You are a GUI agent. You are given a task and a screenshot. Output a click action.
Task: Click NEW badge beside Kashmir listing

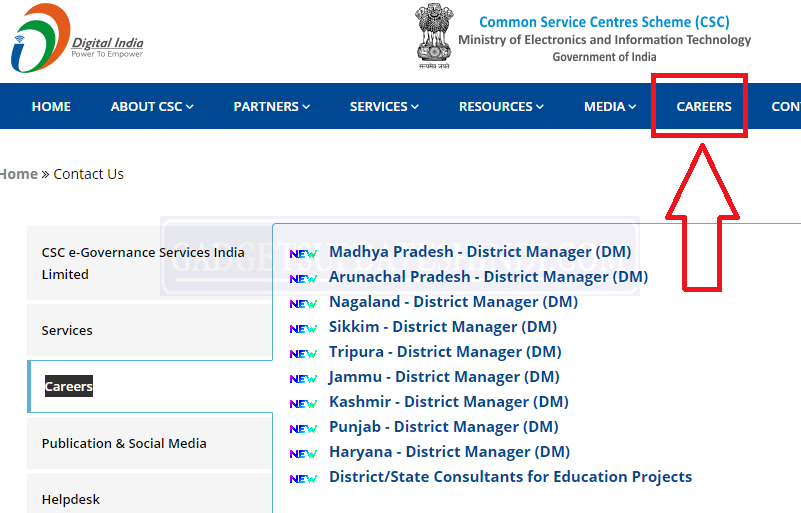point(303,404)
